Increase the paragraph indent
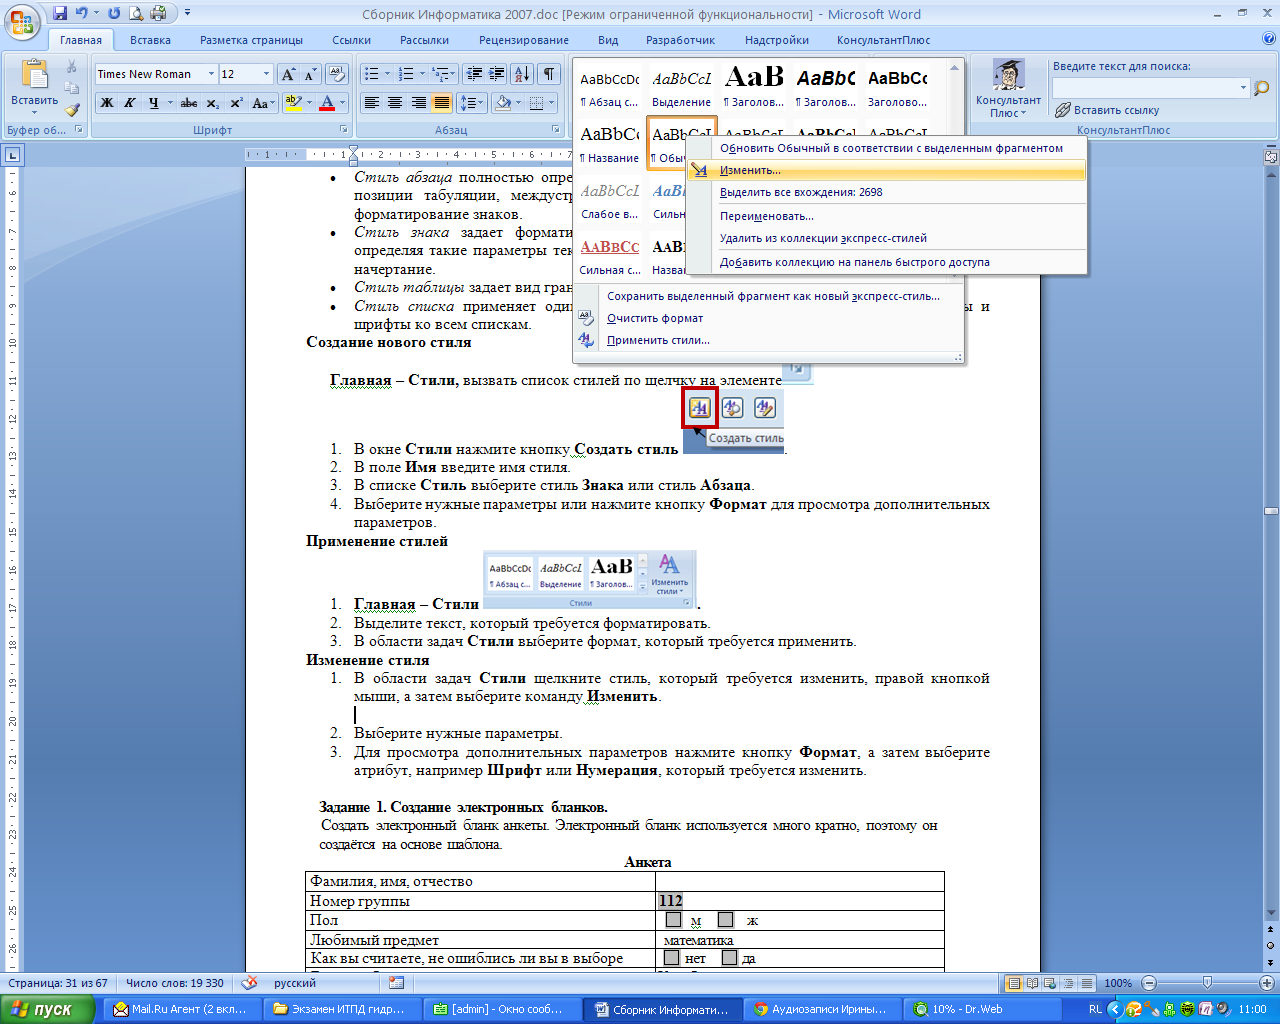Image resolution: width=1280 pixels, height=1024 pixels. tap(496, 74)
